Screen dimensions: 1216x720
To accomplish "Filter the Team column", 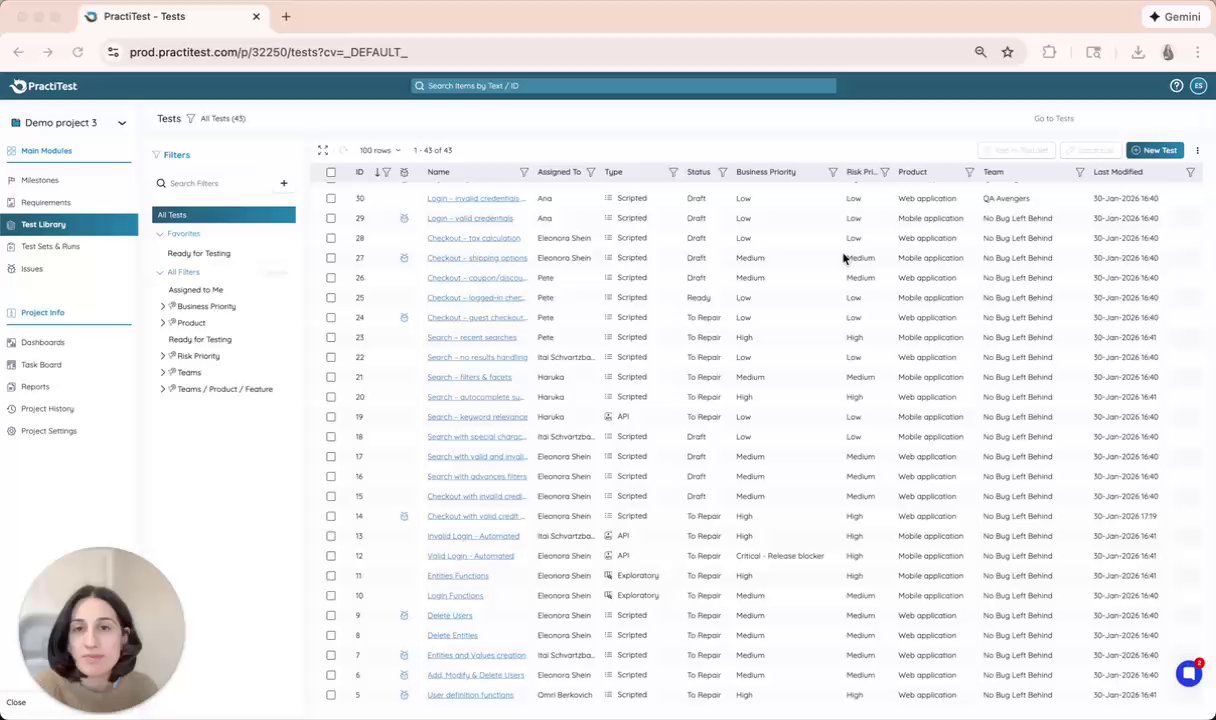I will pyautogui.click(x=1080, y=172).
